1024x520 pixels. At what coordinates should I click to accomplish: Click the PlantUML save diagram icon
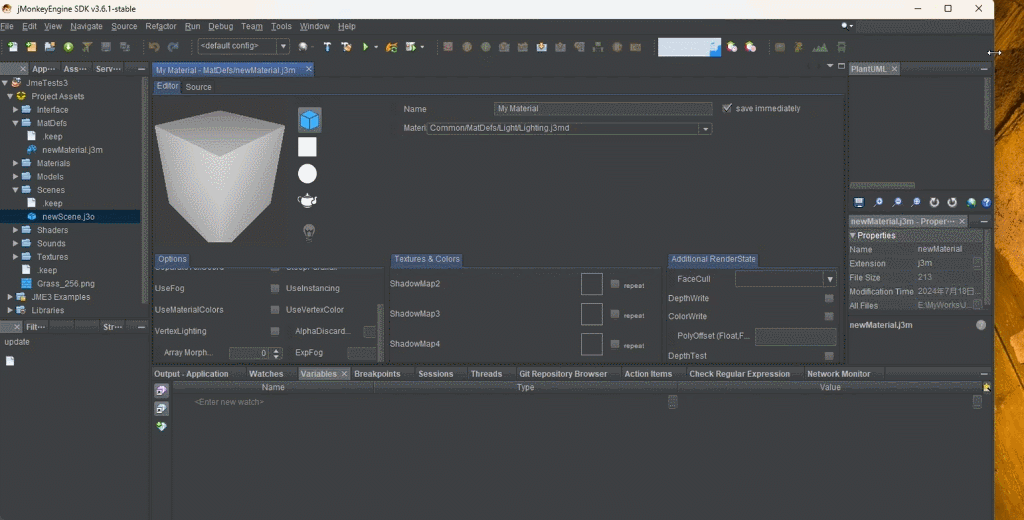859,203
